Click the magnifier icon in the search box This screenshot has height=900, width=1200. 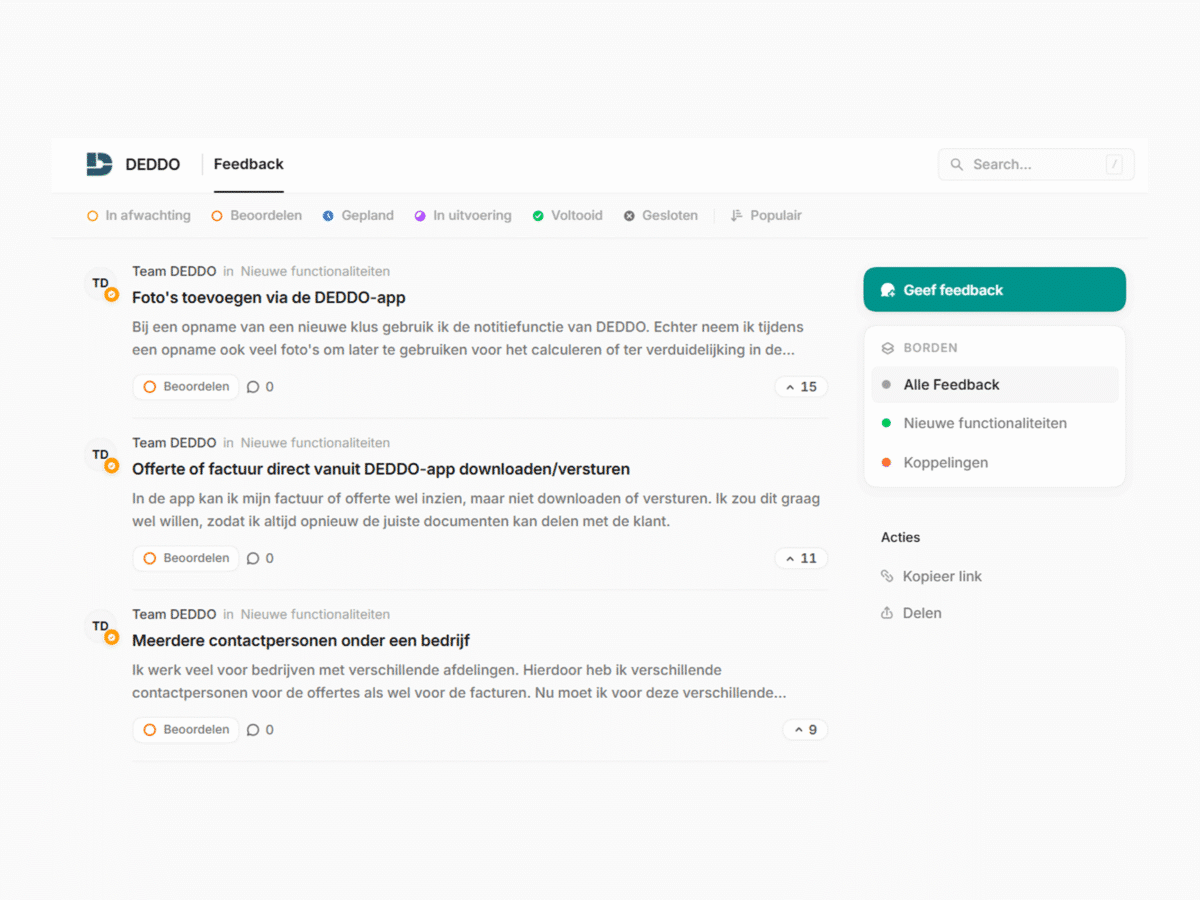coord(957,165)
